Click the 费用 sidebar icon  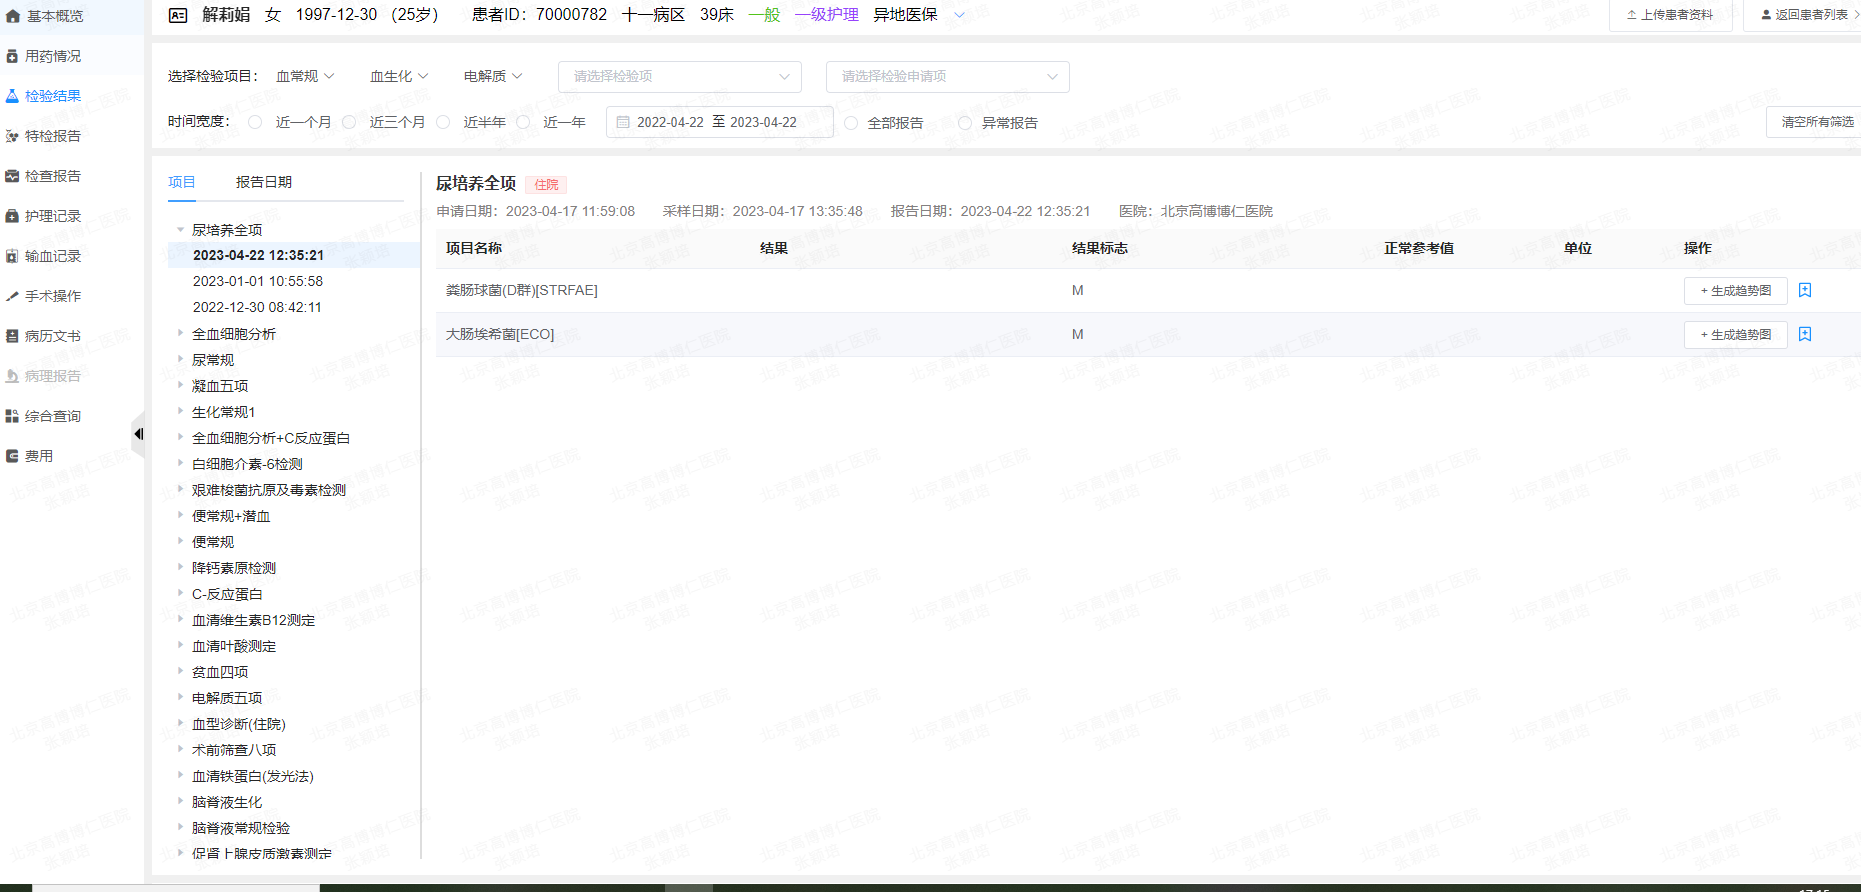click(x=12, y=456)
